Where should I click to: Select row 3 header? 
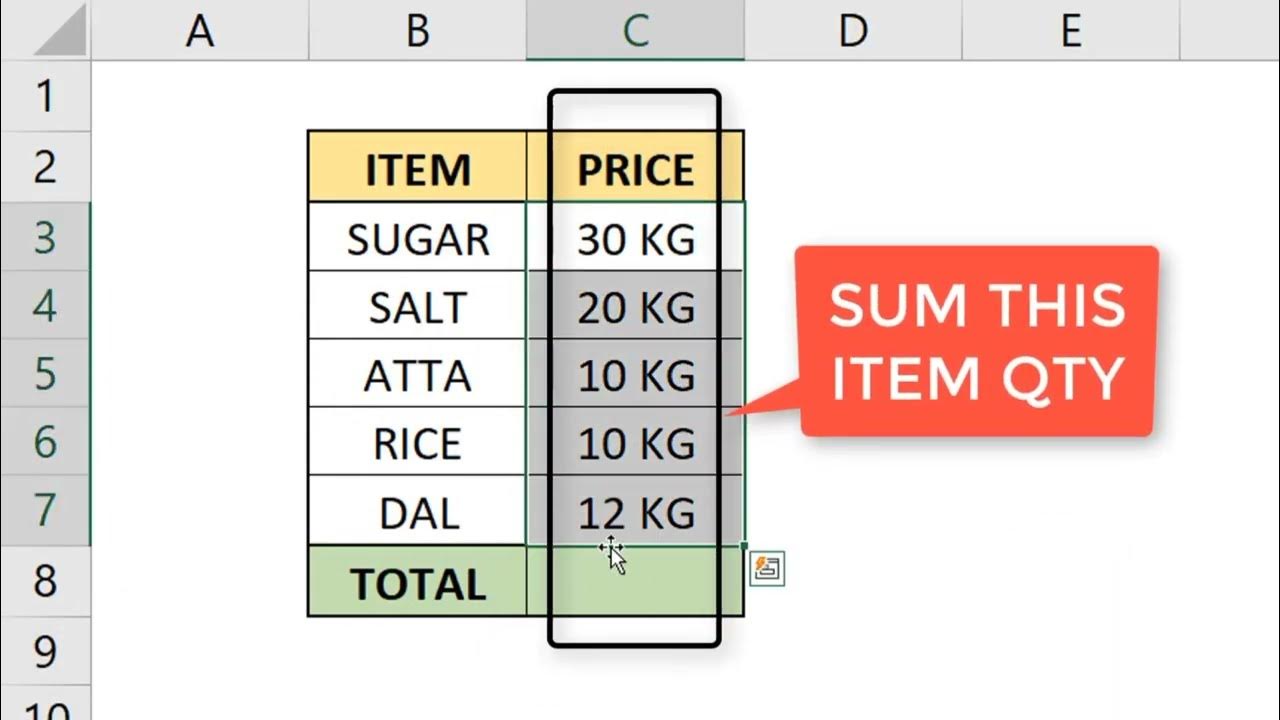click(x=45, y=237)
